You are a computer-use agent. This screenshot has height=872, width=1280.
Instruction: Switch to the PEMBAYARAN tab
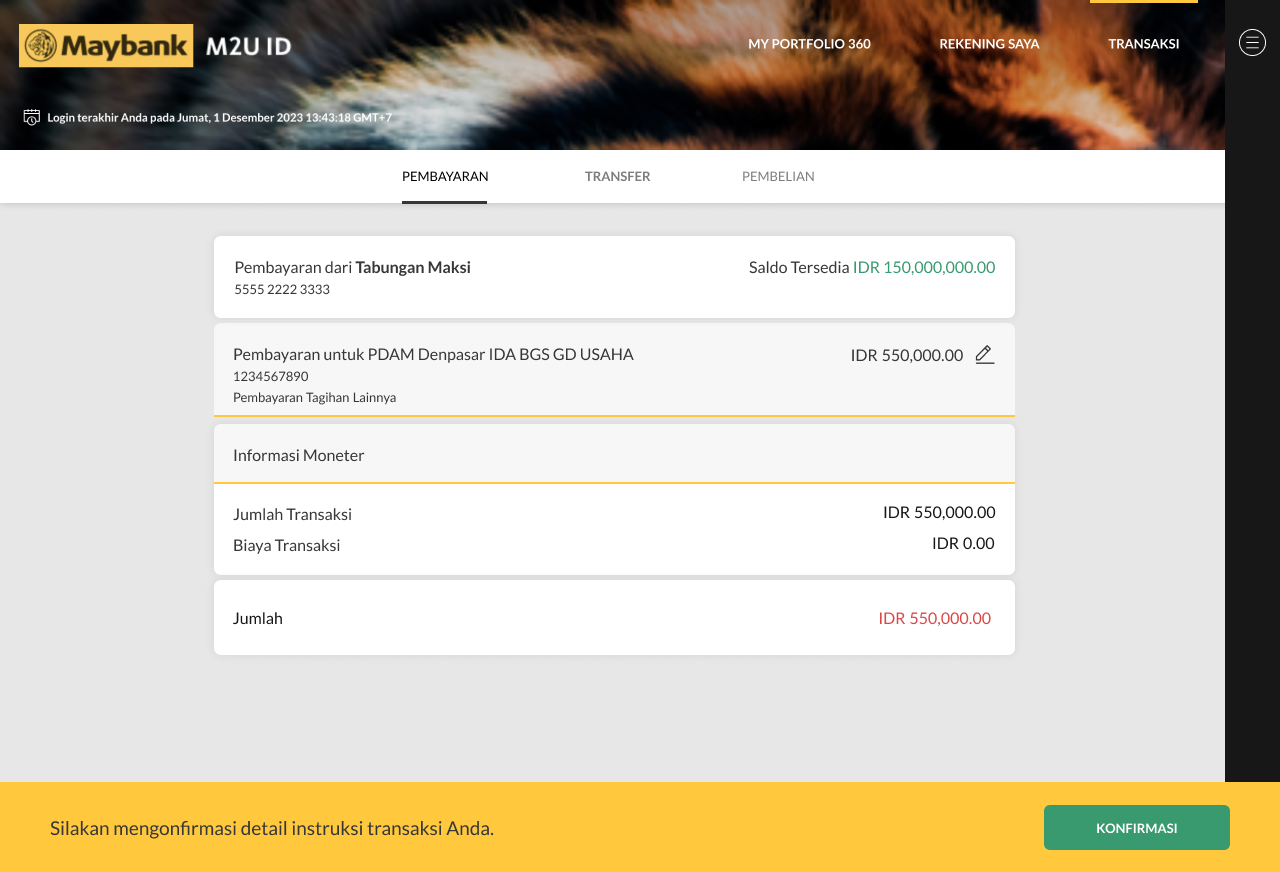[445, 177]
